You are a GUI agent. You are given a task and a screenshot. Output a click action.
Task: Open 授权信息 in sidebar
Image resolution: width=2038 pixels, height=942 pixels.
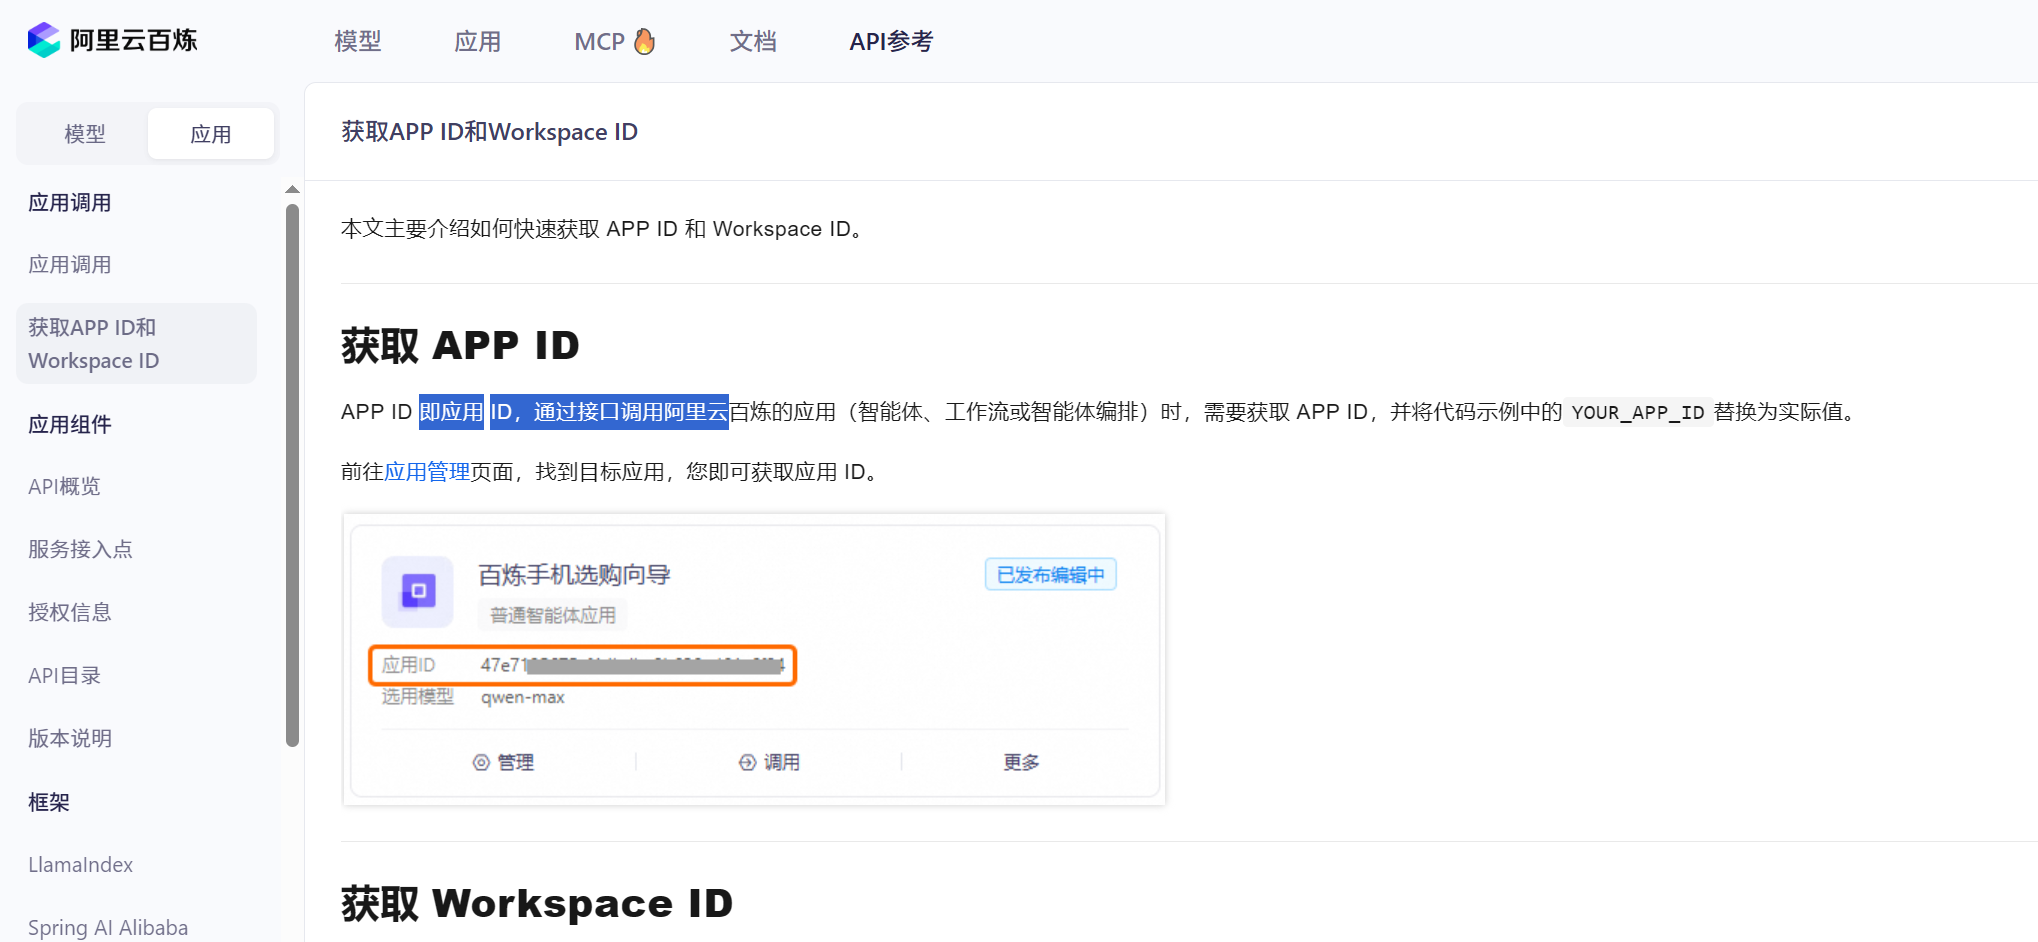tap(70, 613)
